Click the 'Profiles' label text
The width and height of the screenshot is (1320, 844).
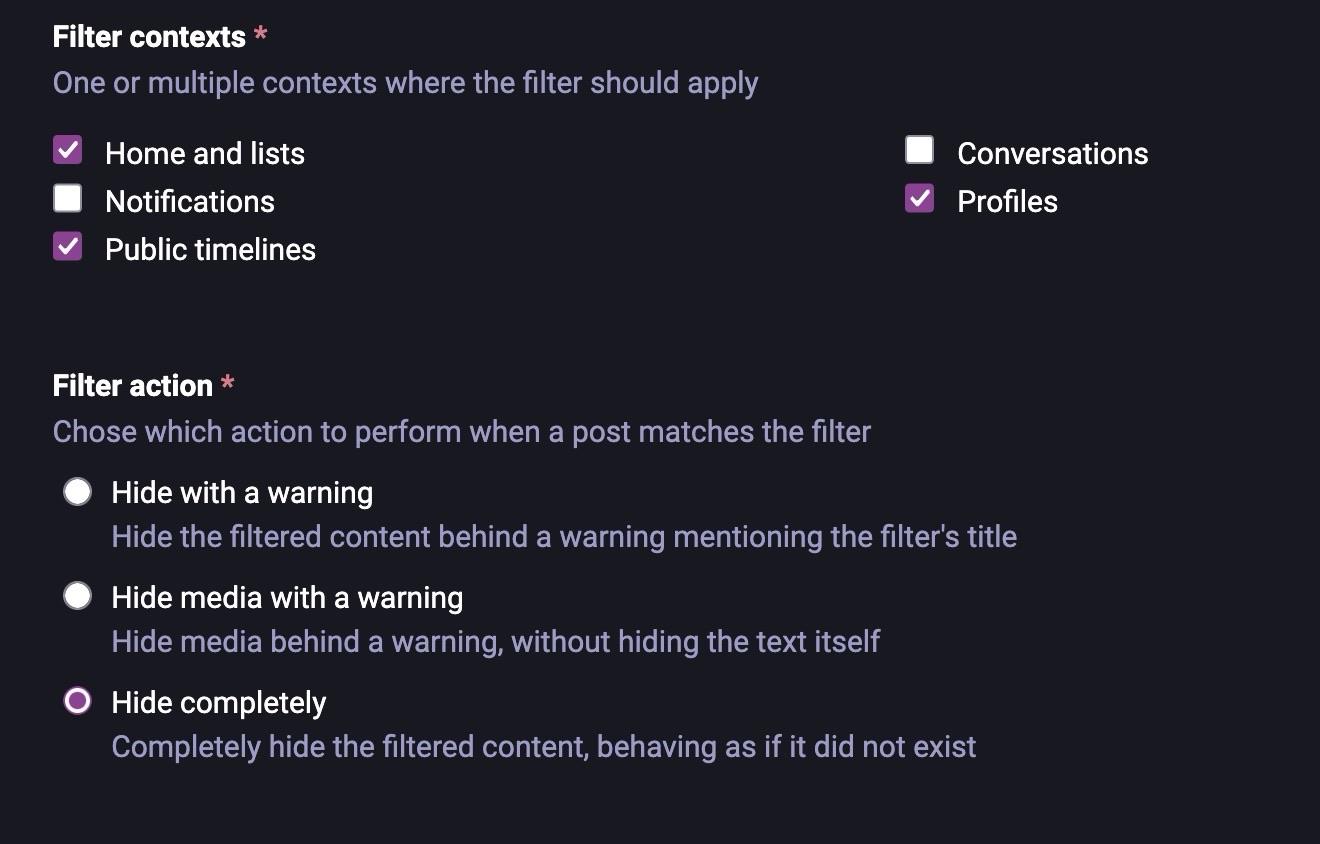1007,201
